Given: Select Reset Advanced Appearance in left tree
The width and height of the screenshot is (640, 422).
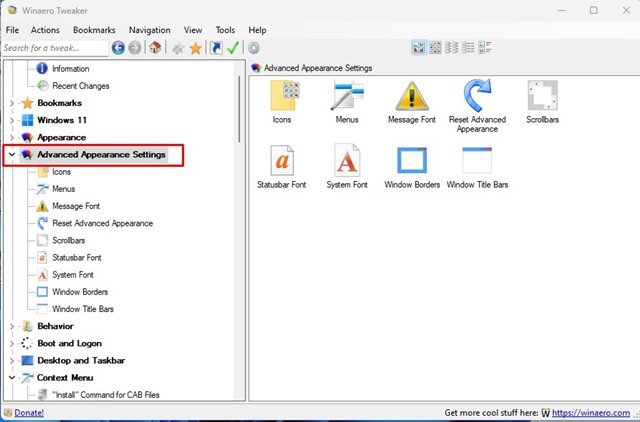Looking at the screenshot, I should point(102,223).
